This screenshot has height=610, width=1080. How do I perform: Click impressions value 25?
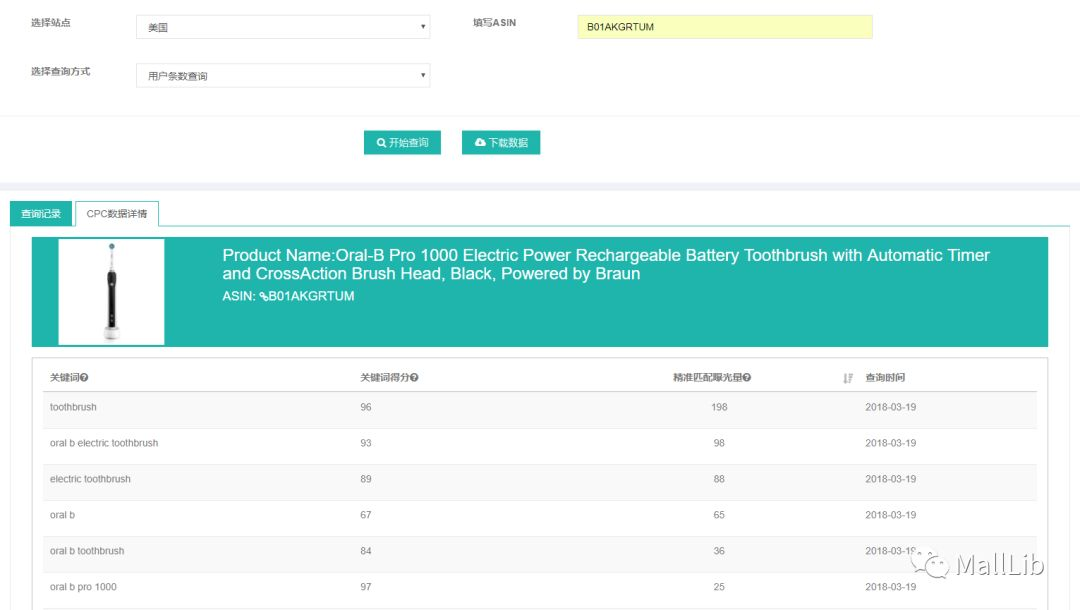(x=719, y=587)
